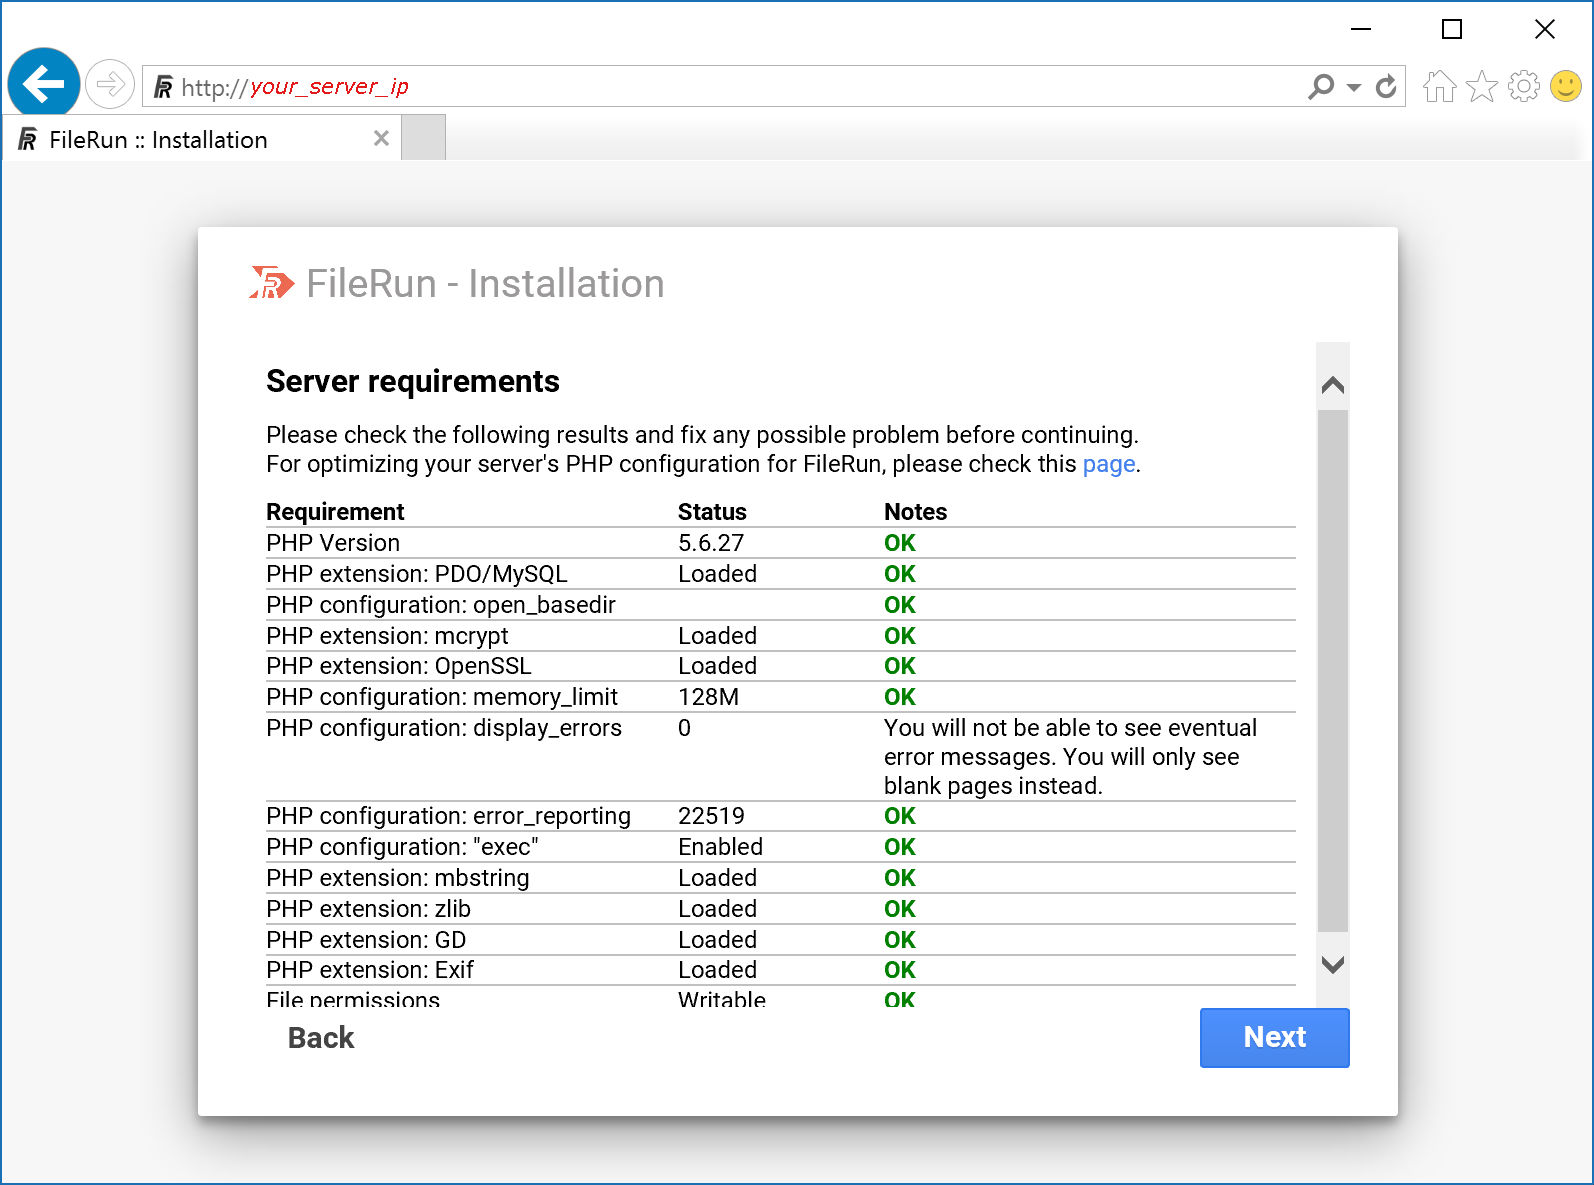Click the FileRun logo in installer header
The height and width of the screenshot is (1185, 1594).
pos(271,284)
